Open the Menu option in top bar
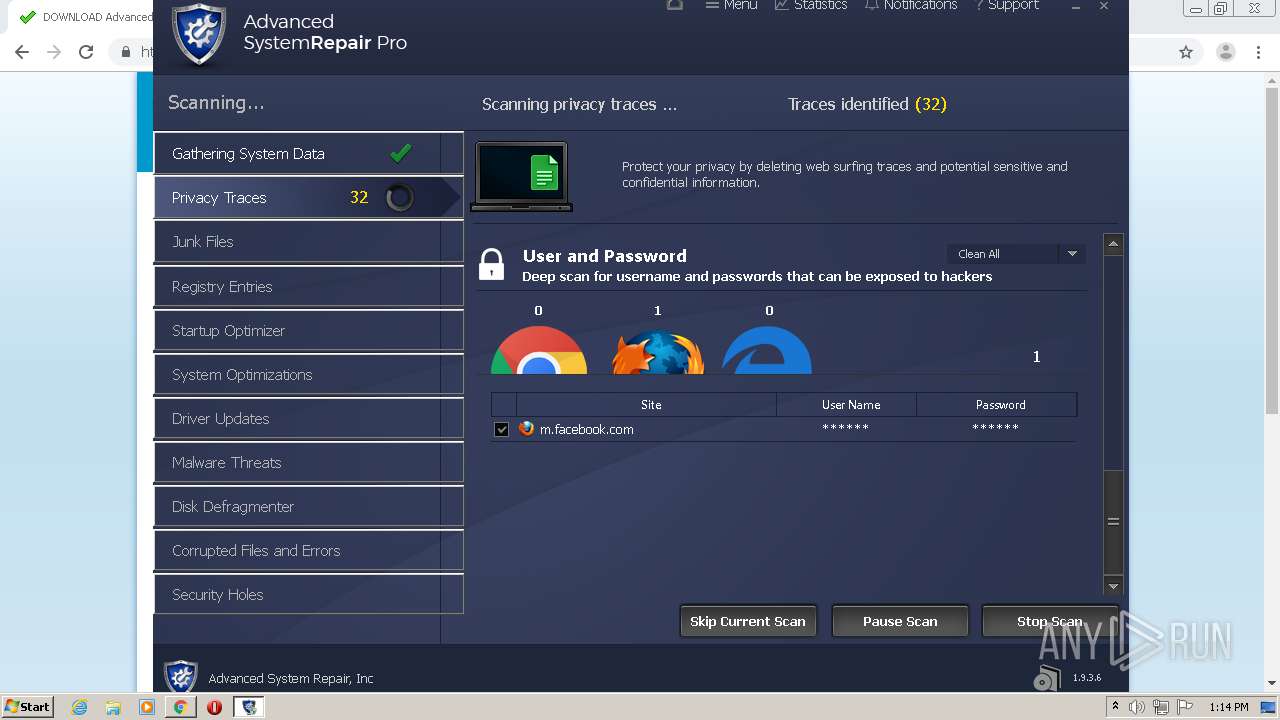The width and height of the screenshot is (1280, 720). [x=731, y=5]
